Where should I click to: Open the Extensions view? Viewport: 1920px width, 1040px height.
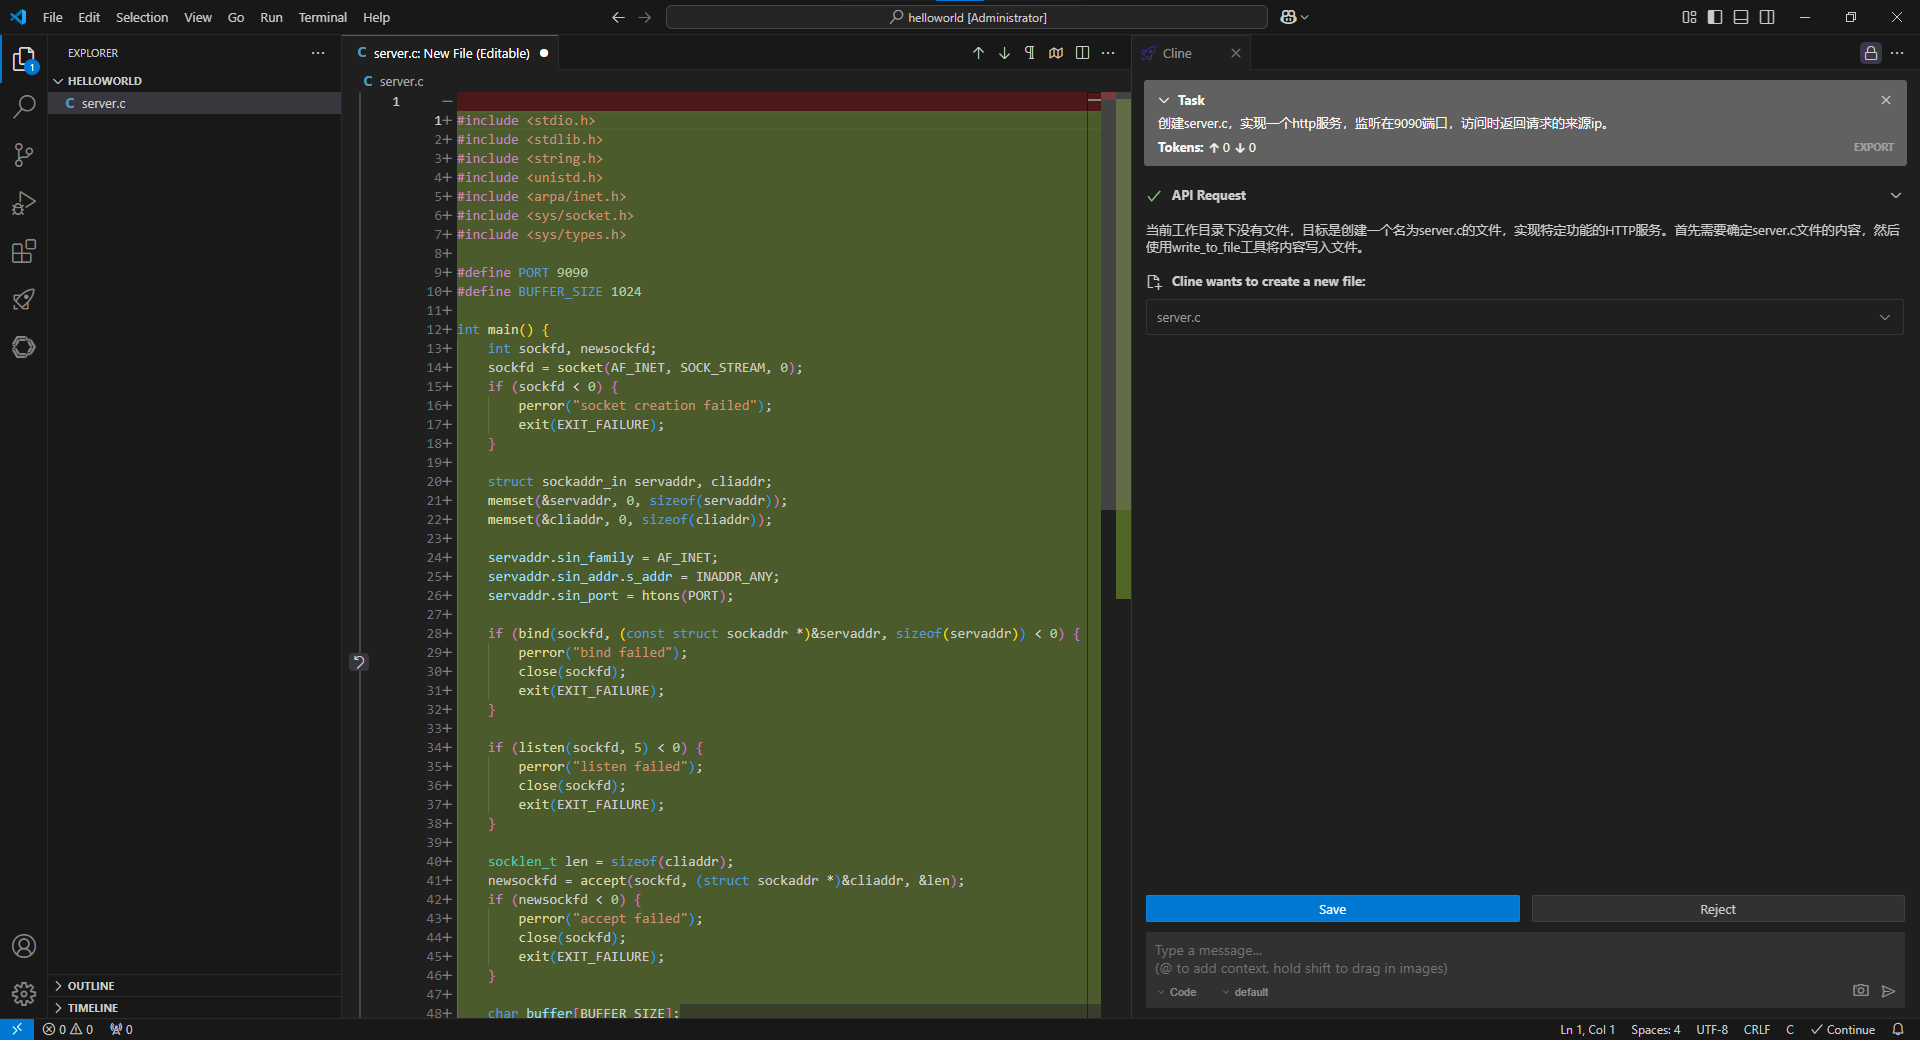24,251
